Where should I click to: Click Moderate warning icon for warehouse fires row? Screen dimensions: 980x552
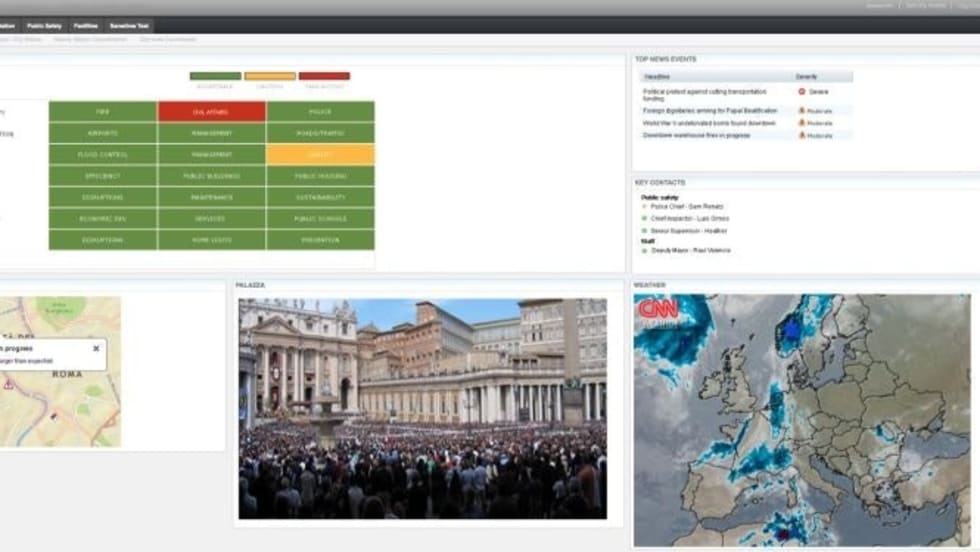tap(801, 135)
